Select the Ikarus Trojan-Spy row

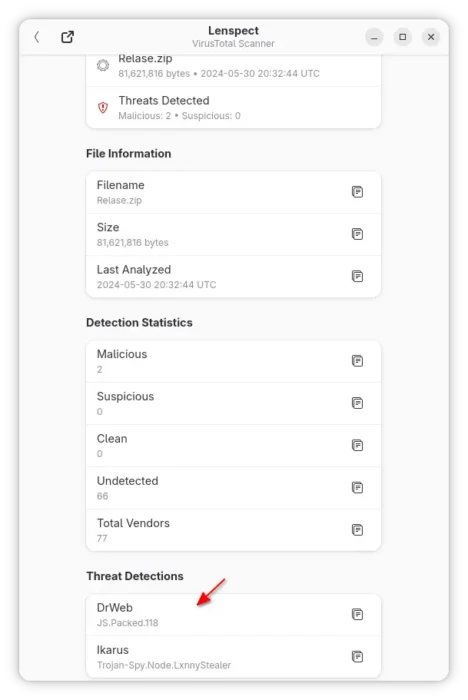(234, 657)
